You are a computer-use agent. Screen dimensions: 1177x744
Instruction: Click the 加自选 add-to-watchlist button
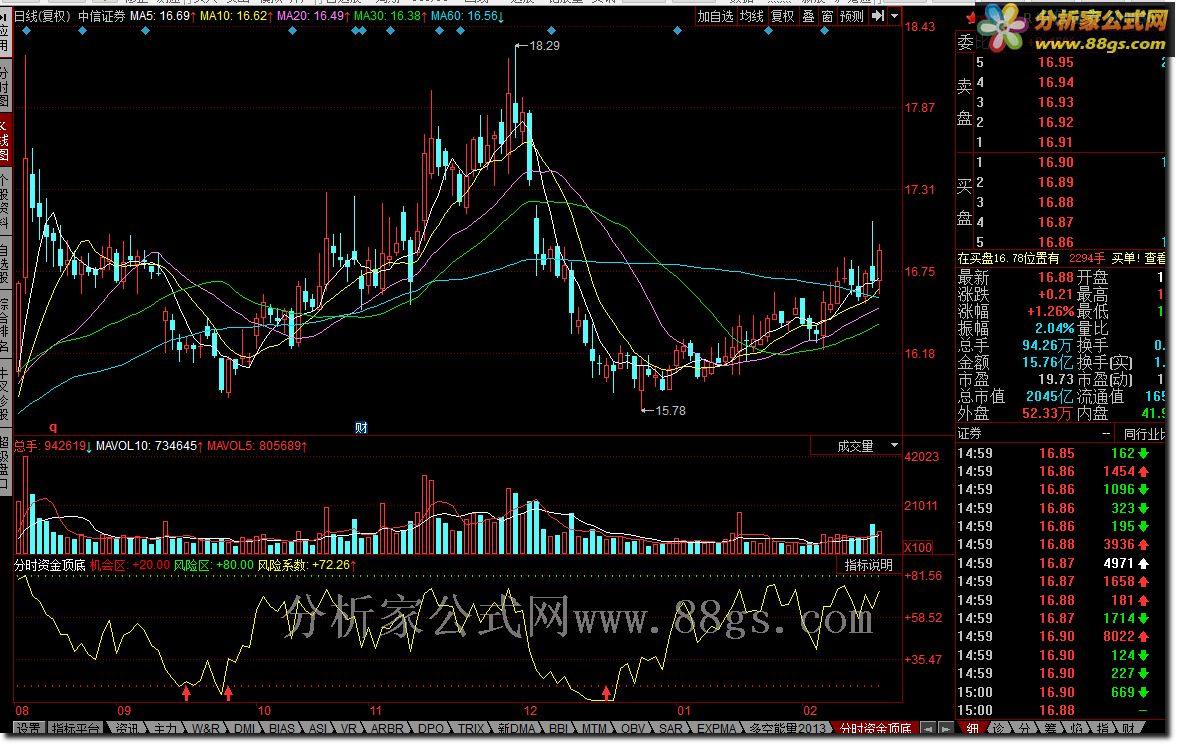pyautogui.click(x=715, y=16)
